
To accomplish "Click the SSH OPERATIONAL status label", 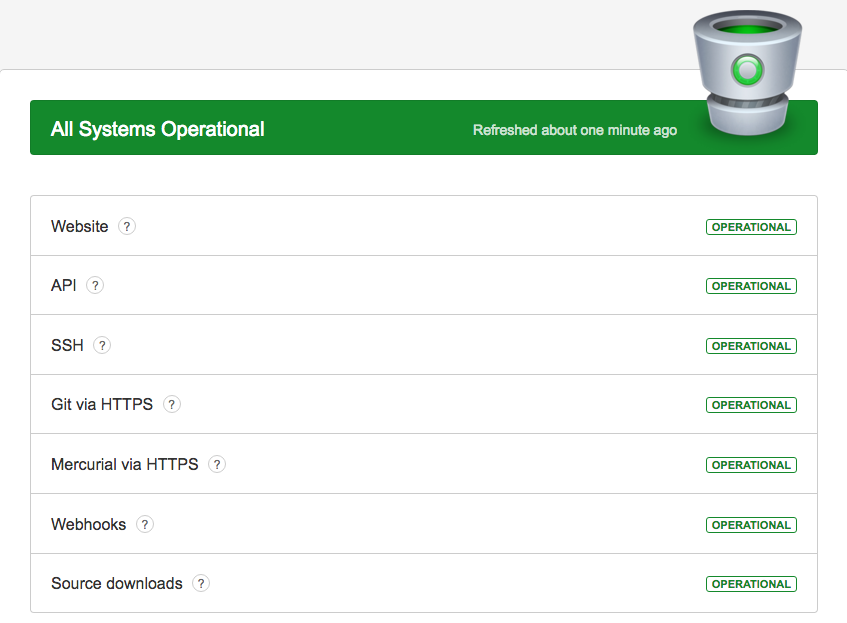I will [x=751, y=346].
